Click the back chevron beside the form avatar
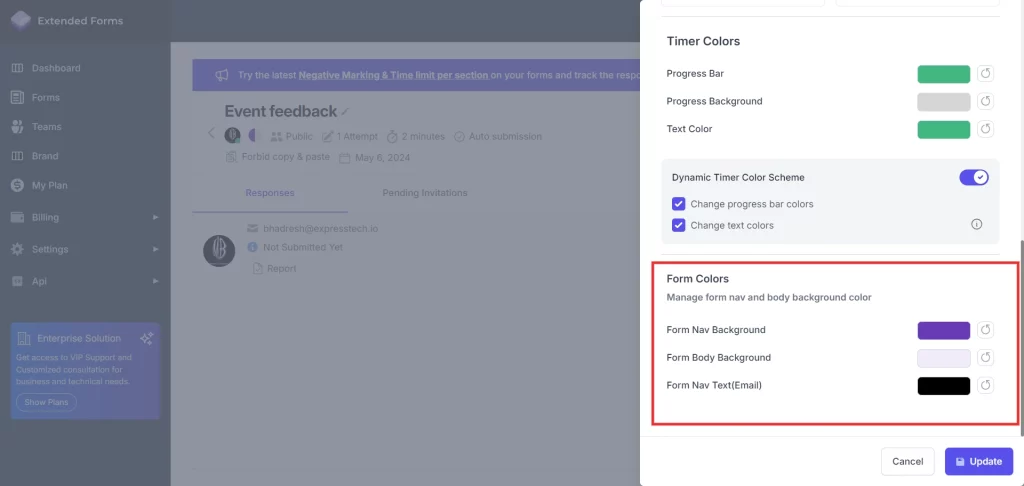 211,133
